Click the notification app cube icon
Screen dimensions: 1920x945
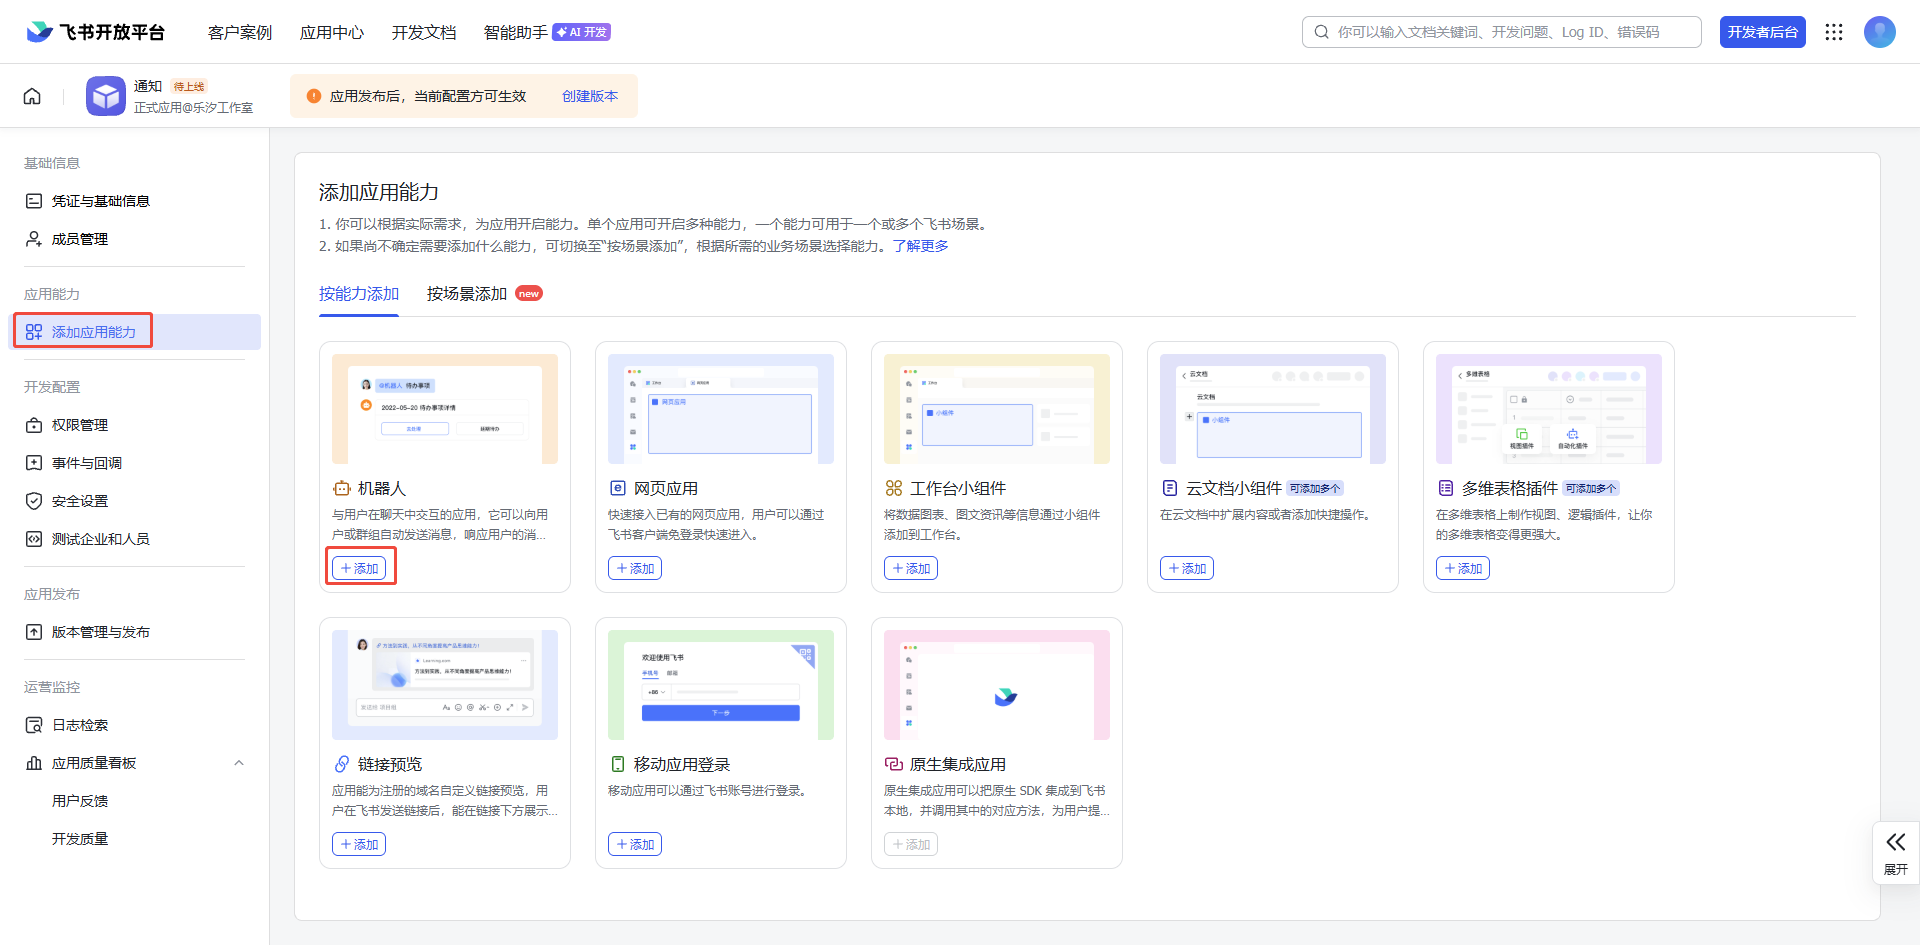tap(105, 96)
